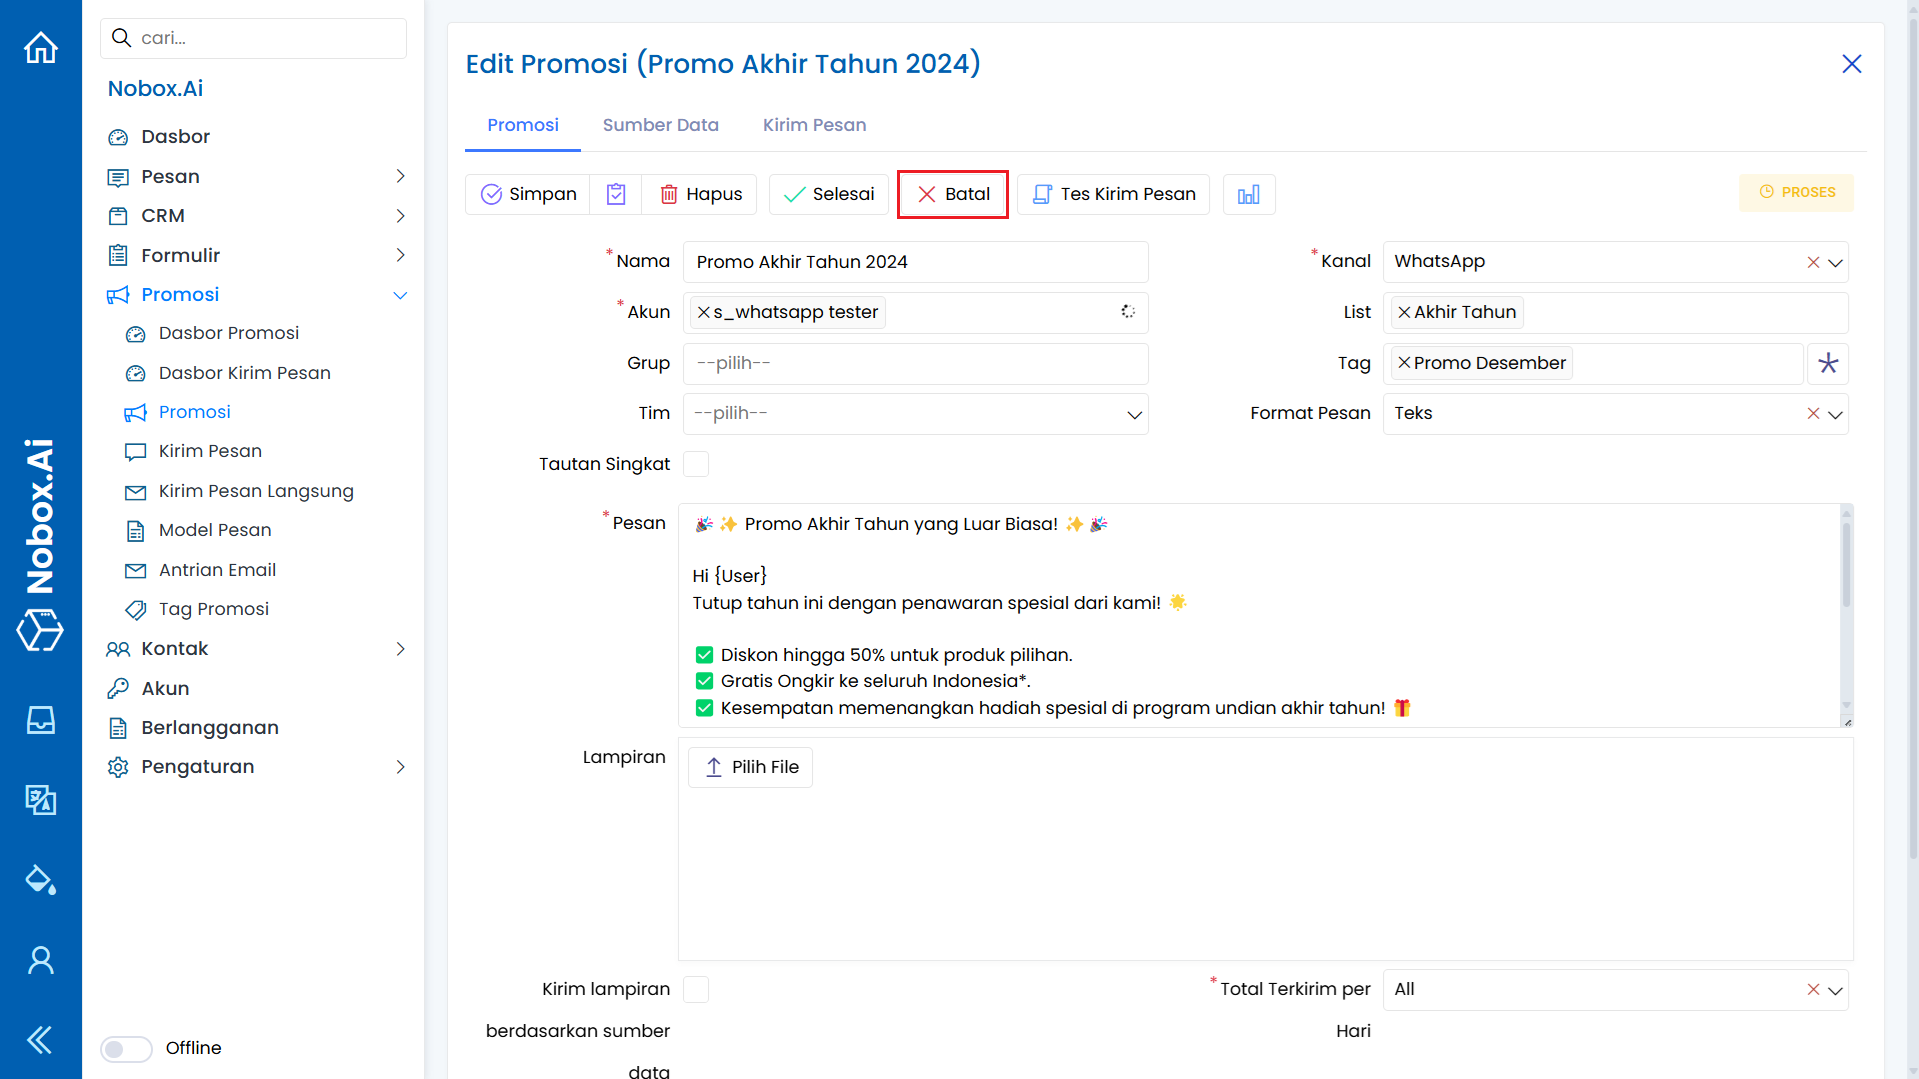Screen dimensions: 1919x1079
Task: Collapse sidebar with double-chevron icon
Action: pos(41,1040)
